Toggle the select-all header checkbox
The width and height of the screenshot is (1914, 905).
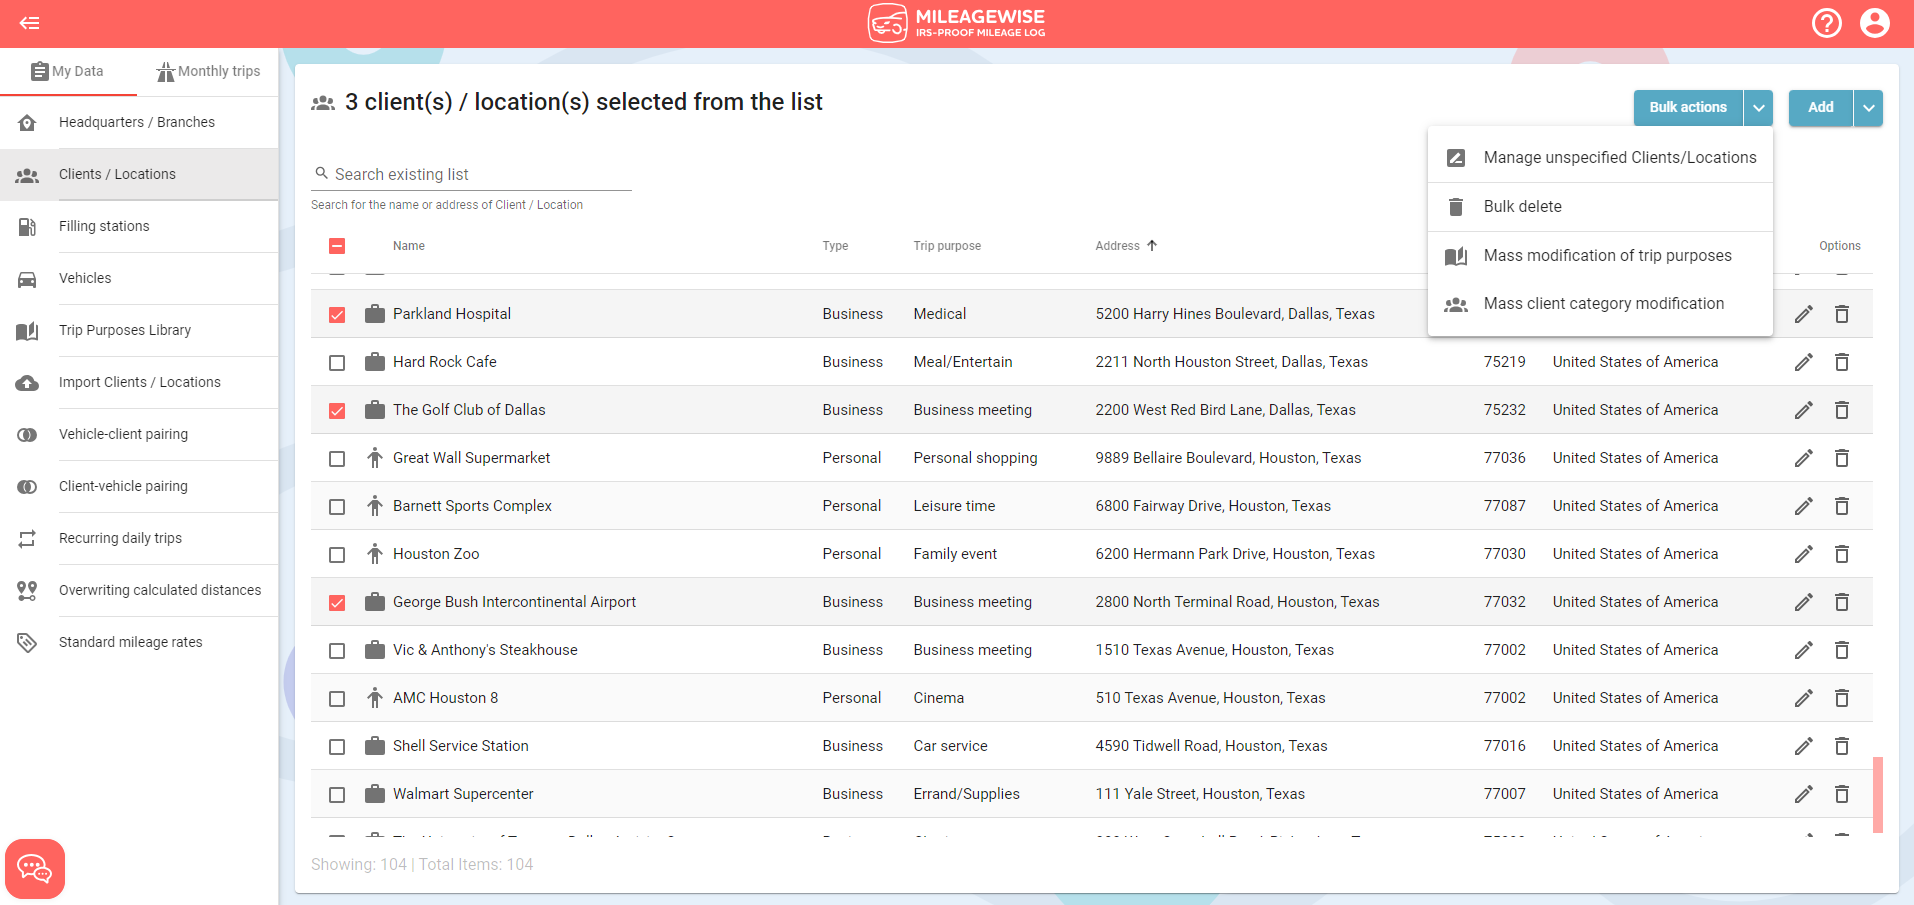(337, 246)
